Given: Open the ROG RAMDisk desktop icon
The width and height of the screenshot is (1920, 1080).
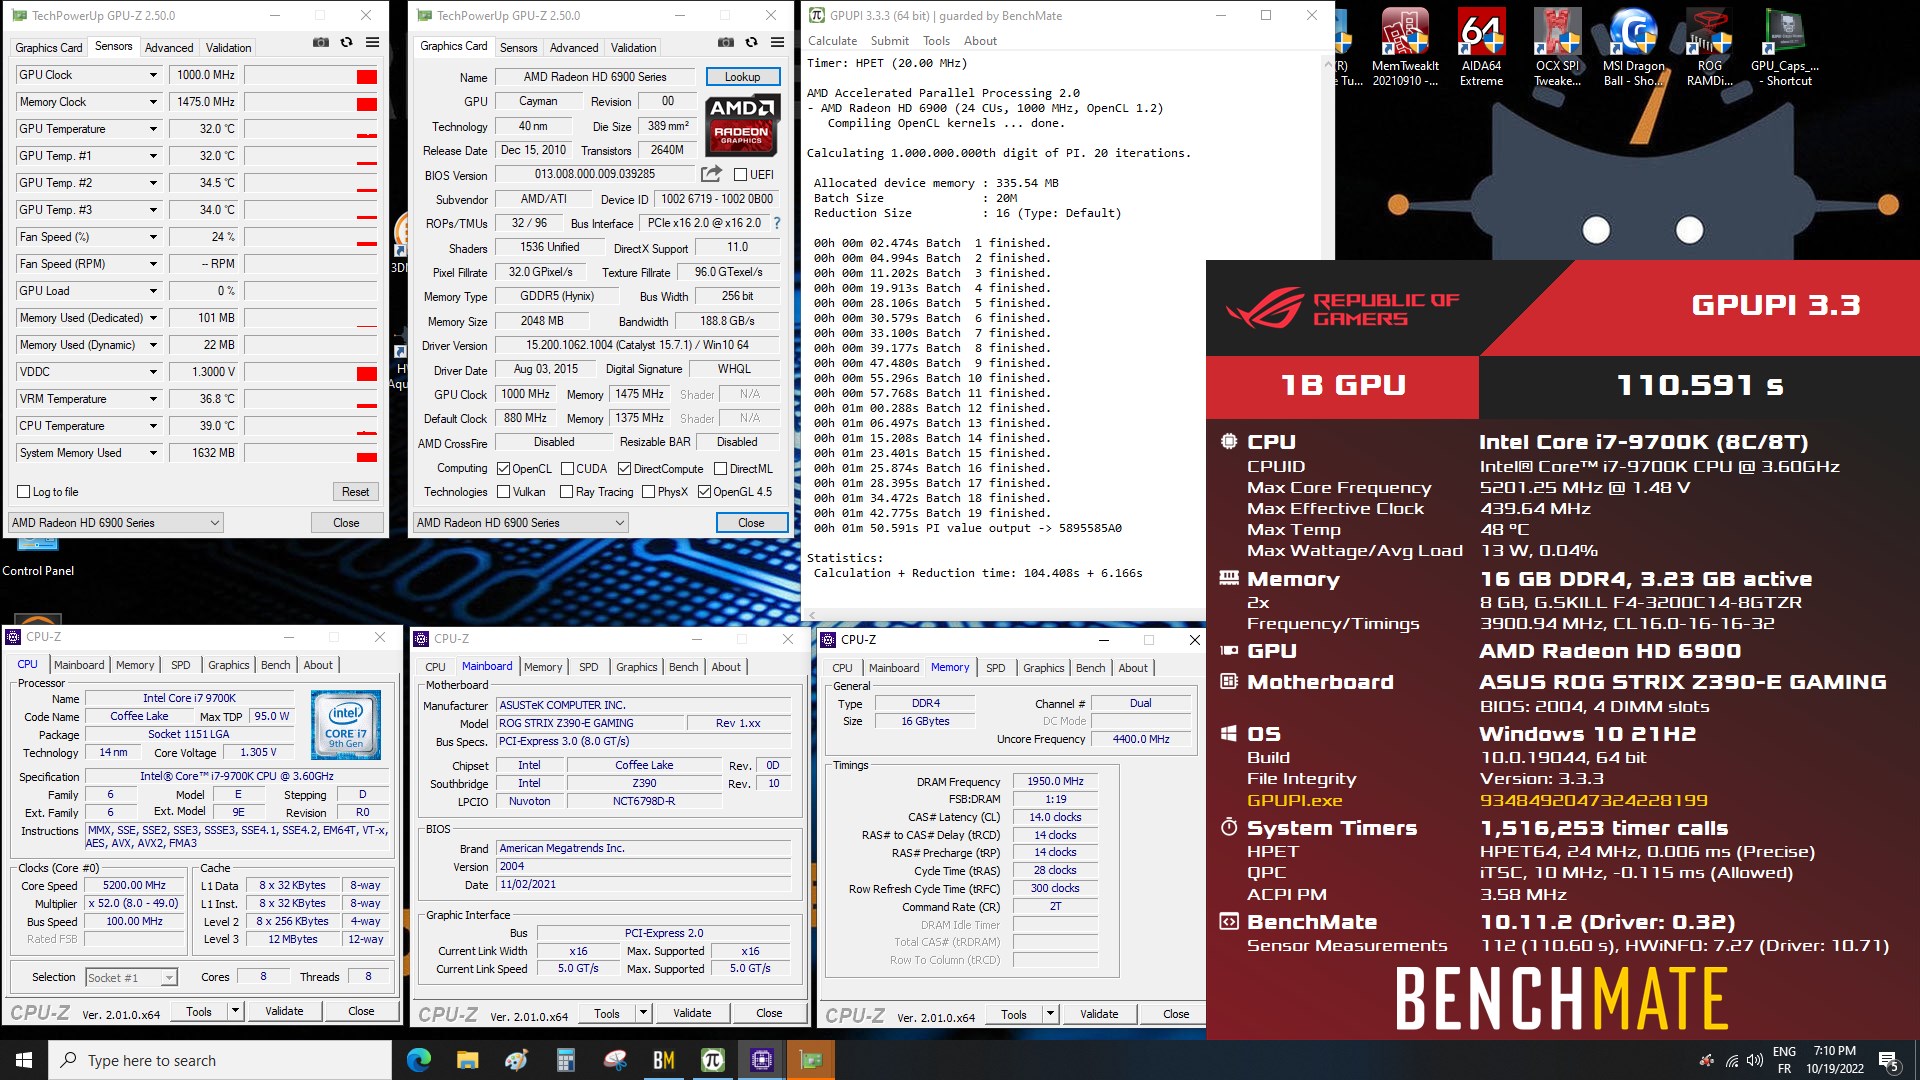Looking at the screenshot, I should pyautogui.click(x=1709, y=47).
